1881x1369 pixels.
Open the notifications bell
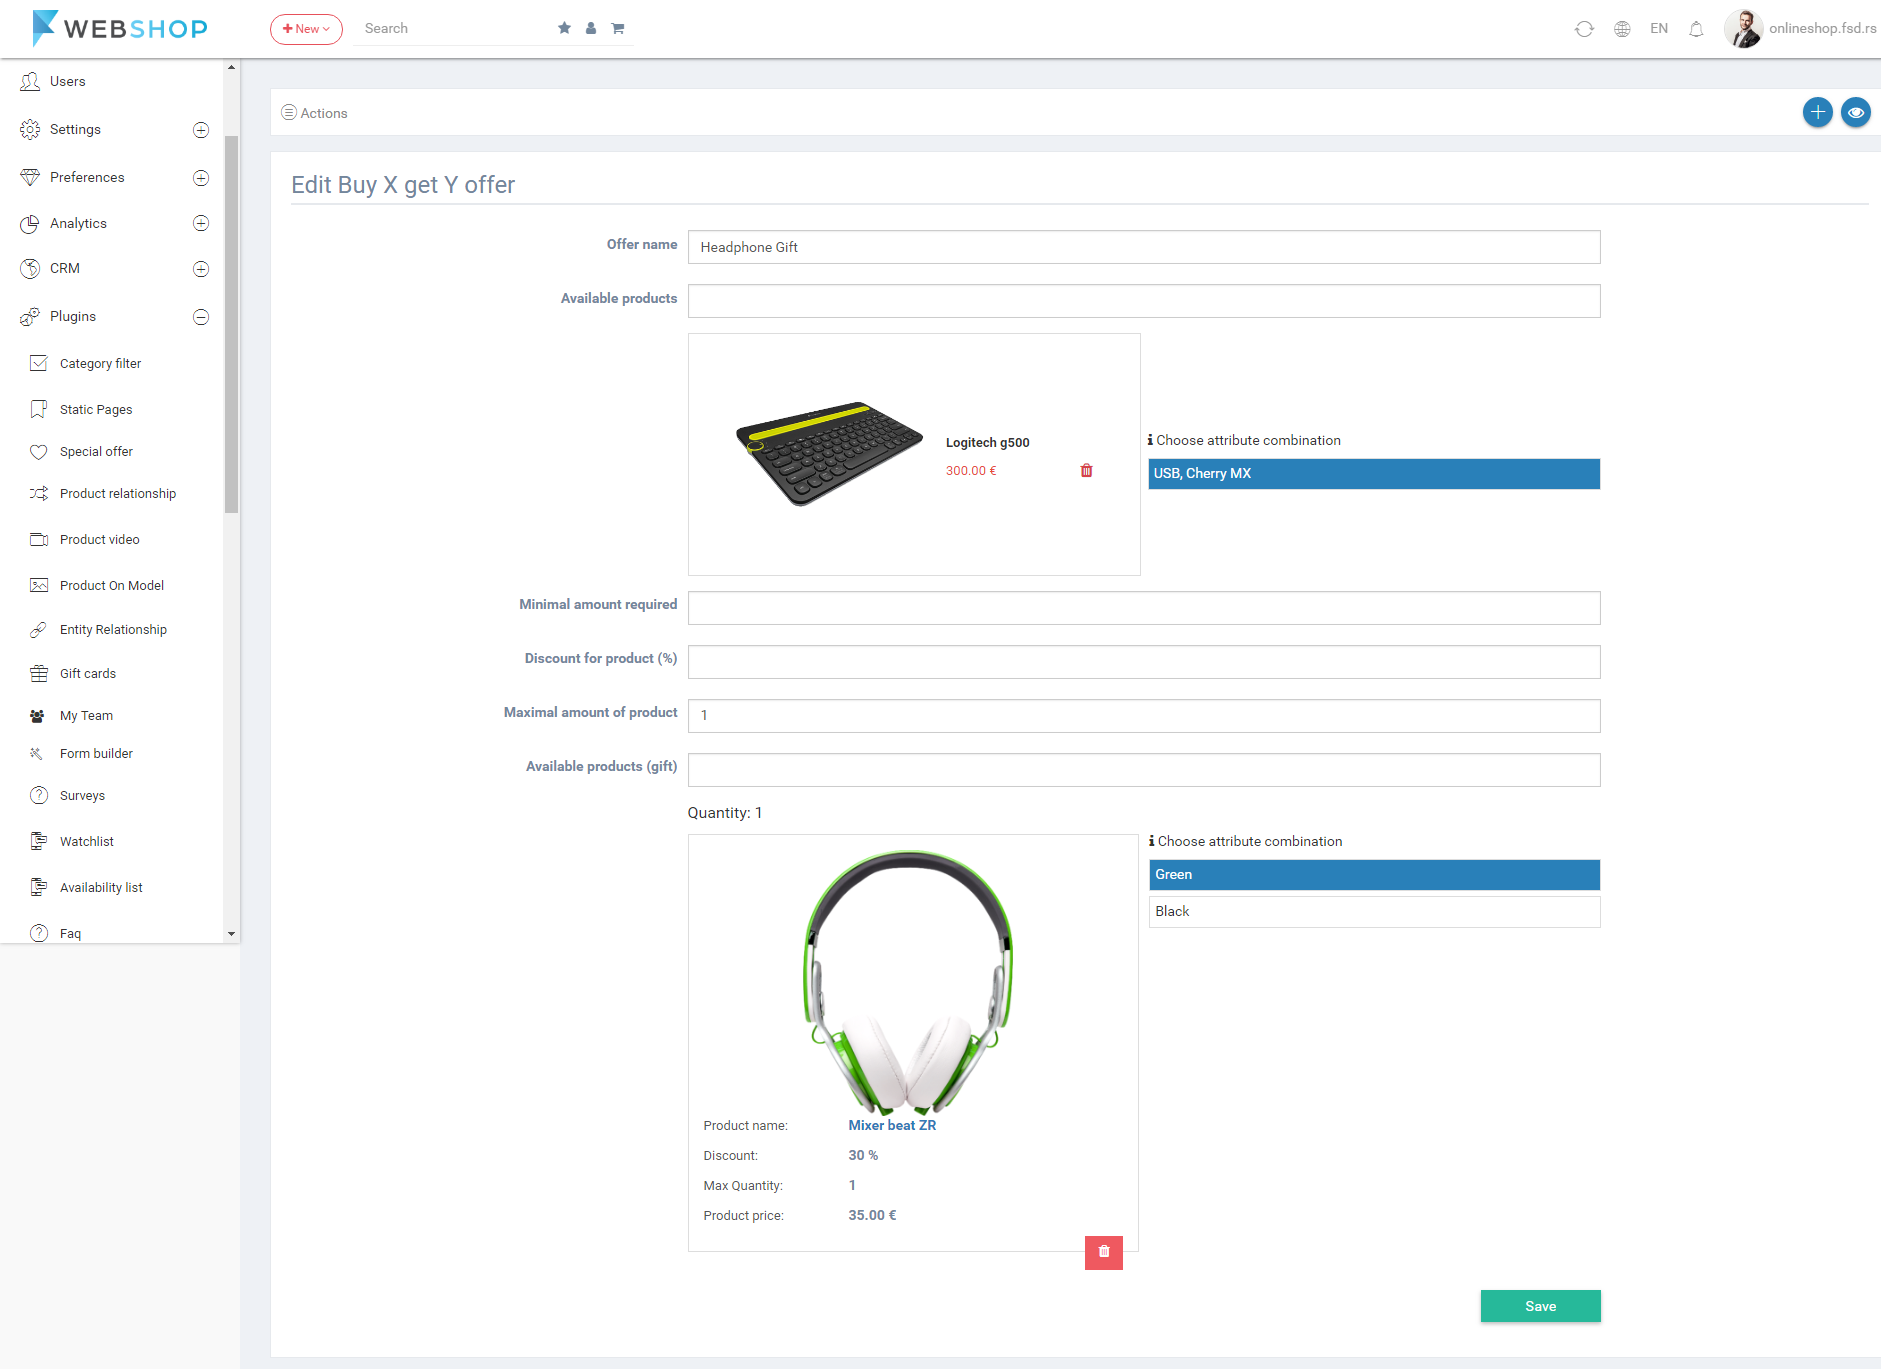point(1696,29)
